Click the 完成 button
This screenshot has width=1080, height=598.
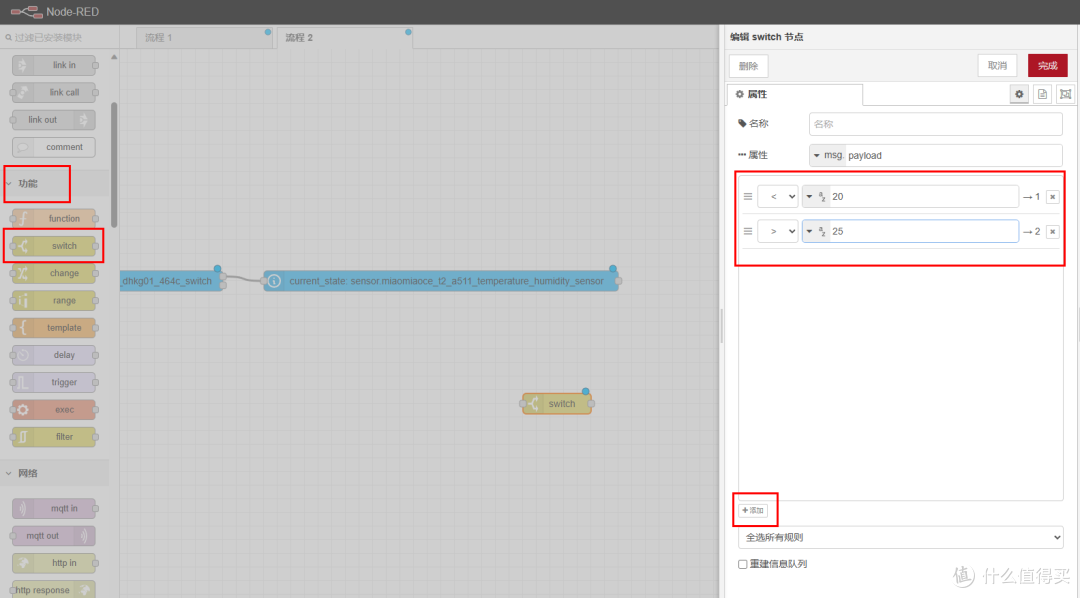1048,65
